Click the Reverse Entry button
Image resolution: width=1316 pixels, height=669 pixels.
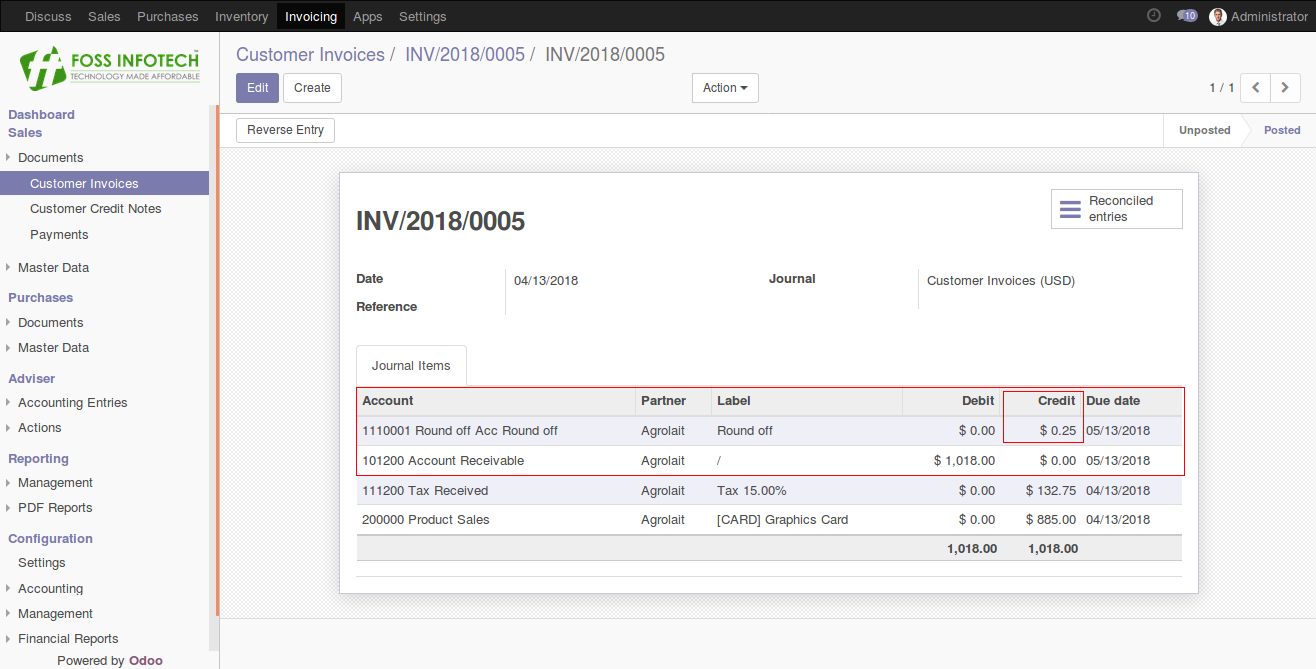click(x=286, y=130)
